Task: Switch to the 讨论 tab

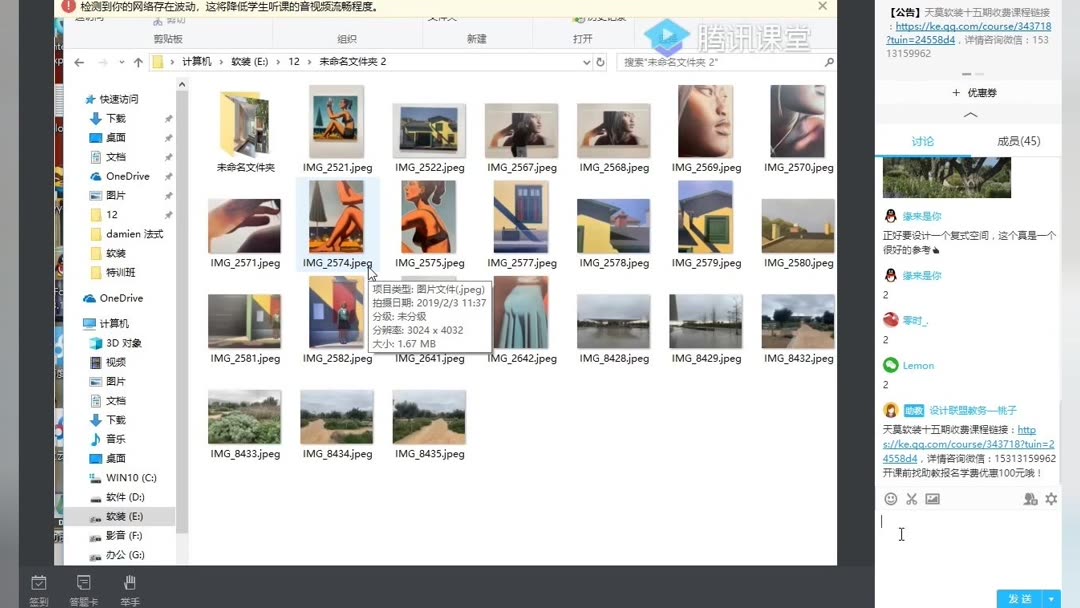Action: pos(922,141)
